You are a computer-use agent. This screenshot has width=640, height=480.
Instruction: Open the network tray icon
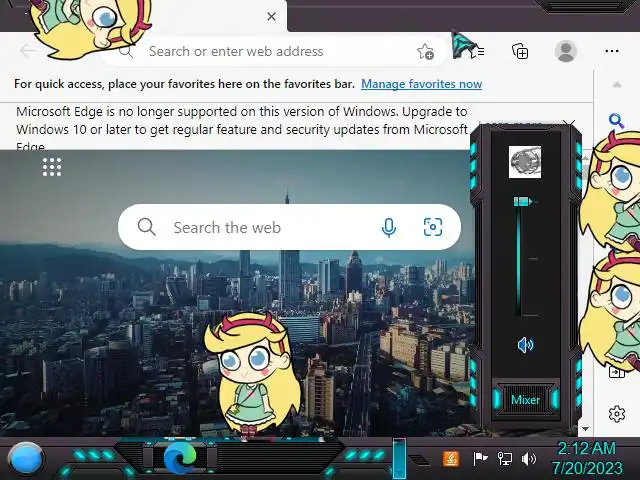coord(504,459)
